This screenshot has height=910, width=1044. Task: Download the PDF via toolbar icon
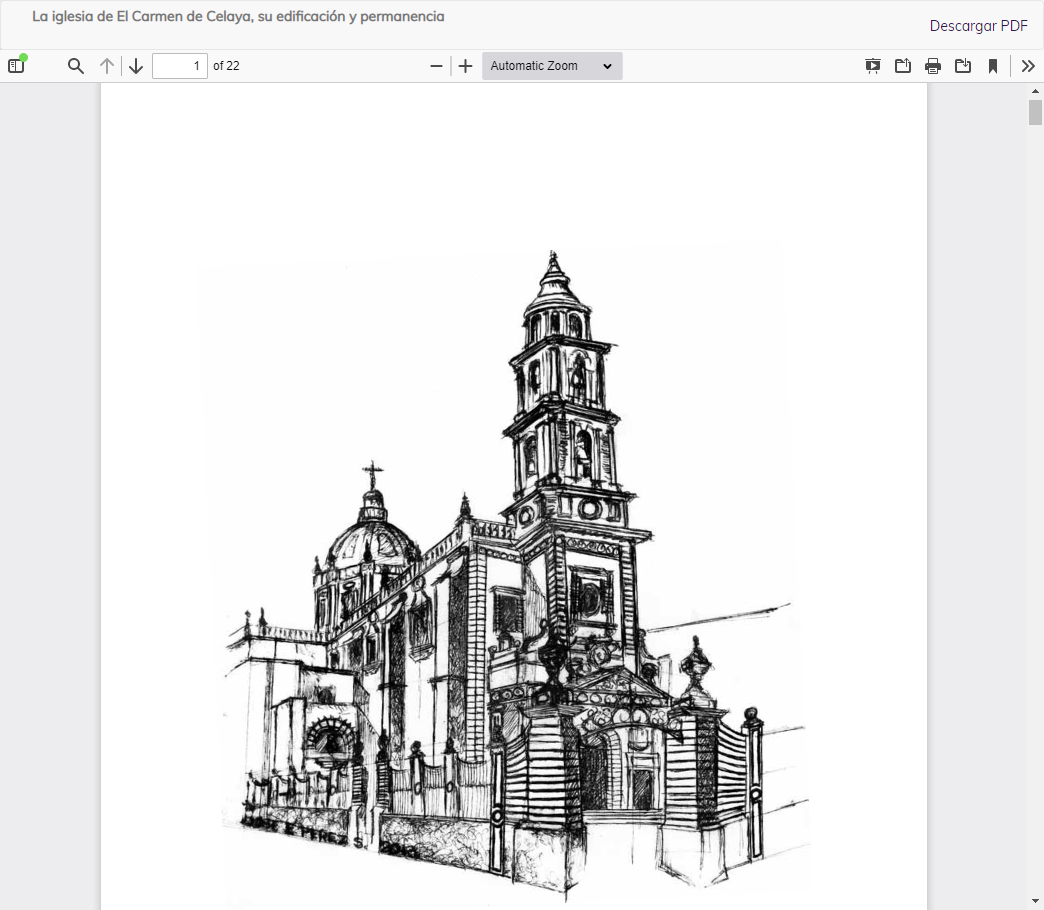(x=963, y=66)
